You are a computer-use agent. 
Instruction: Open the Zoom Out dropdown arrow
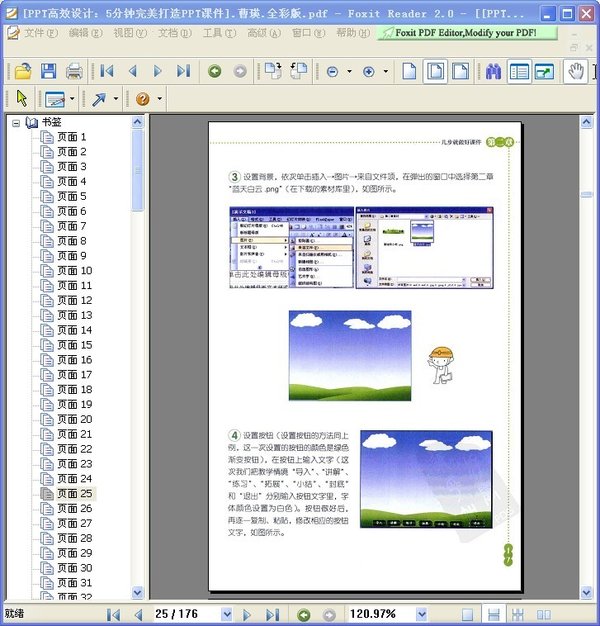click(x=349, y=71)
